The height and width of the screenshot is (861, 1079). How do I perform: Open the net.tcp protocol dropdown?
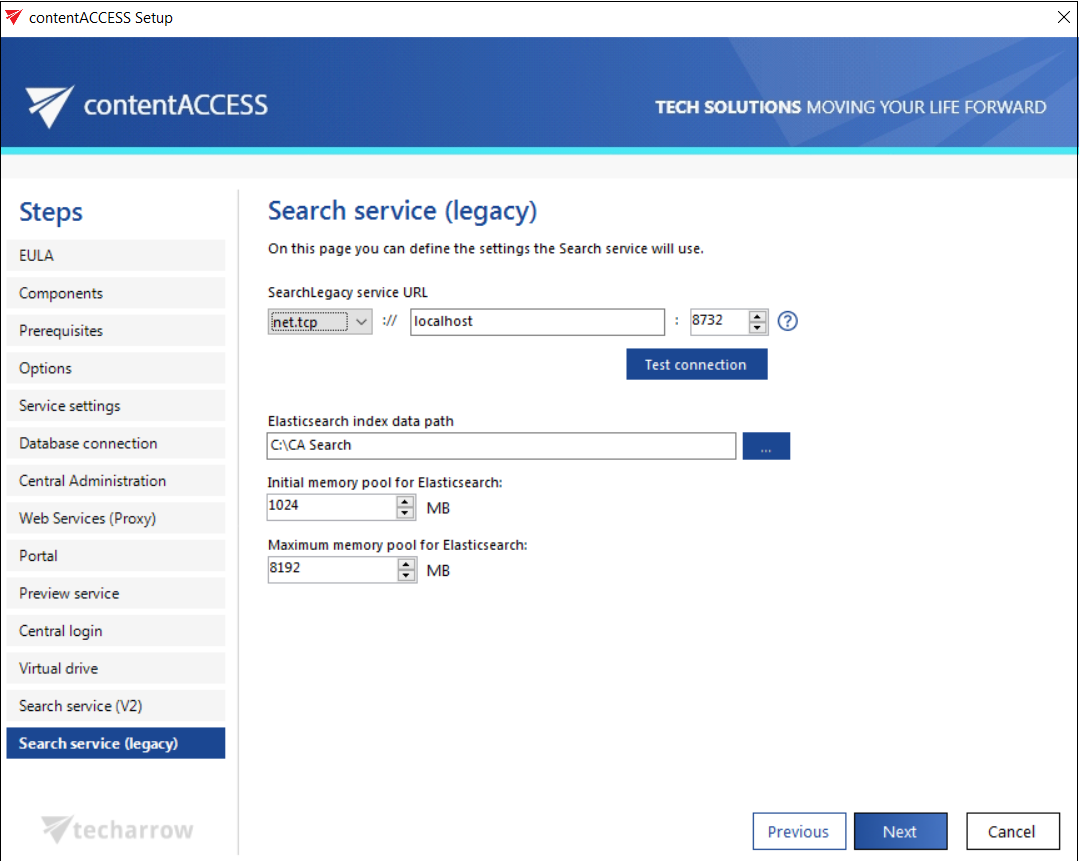[x=320, y=322]
